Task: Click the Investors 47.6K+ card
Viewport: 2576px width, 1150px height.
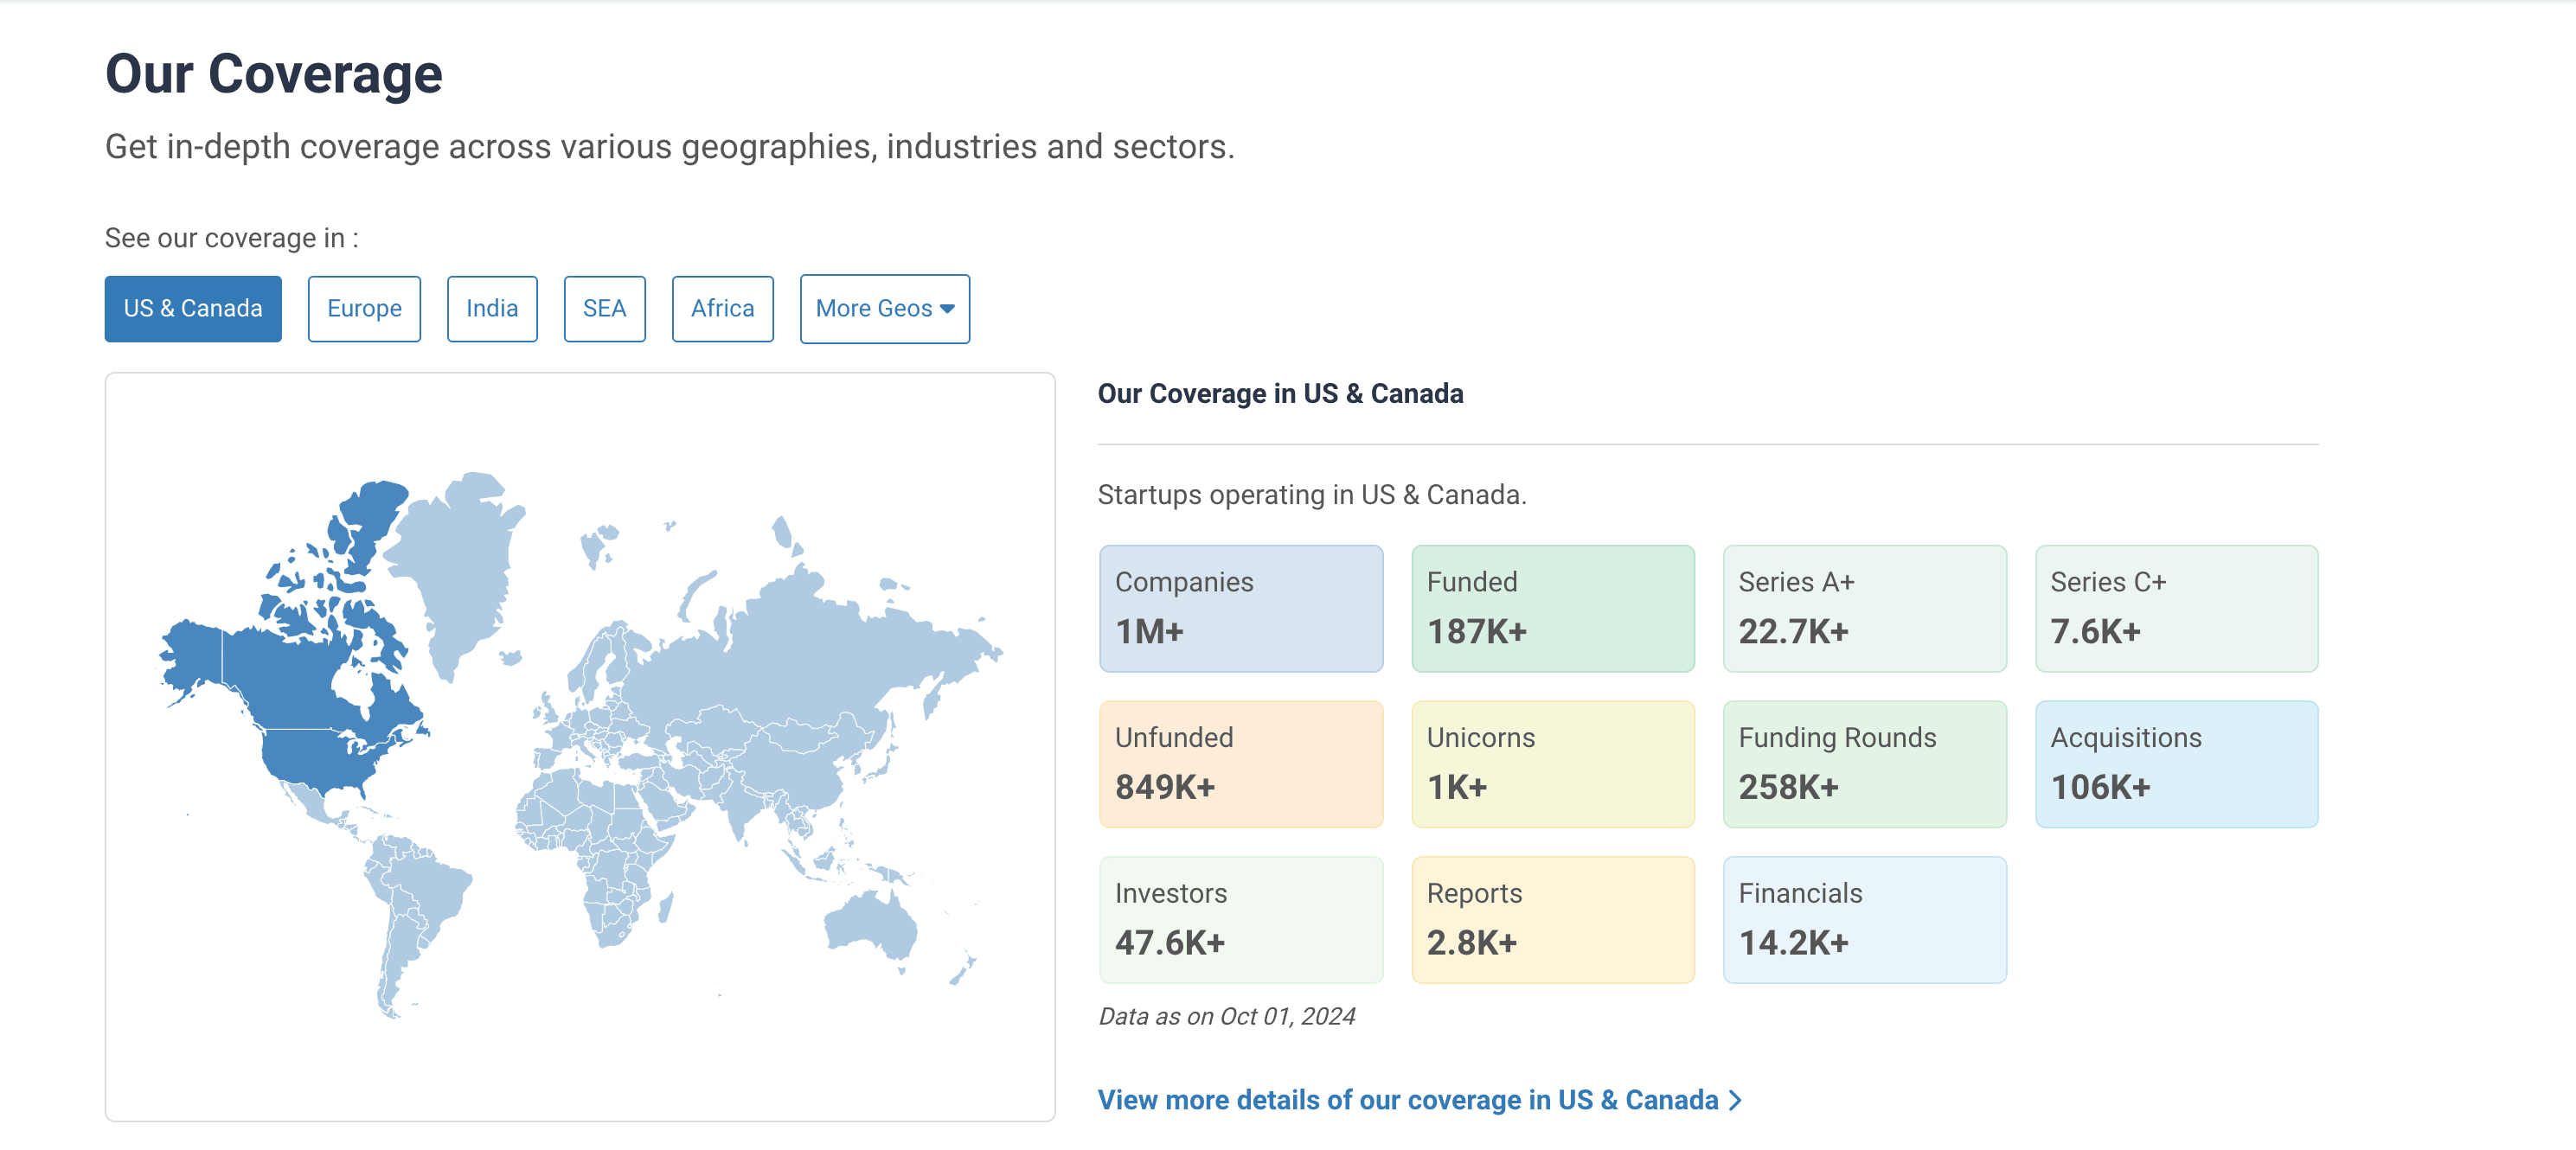Action: [x=1240, y=919]
